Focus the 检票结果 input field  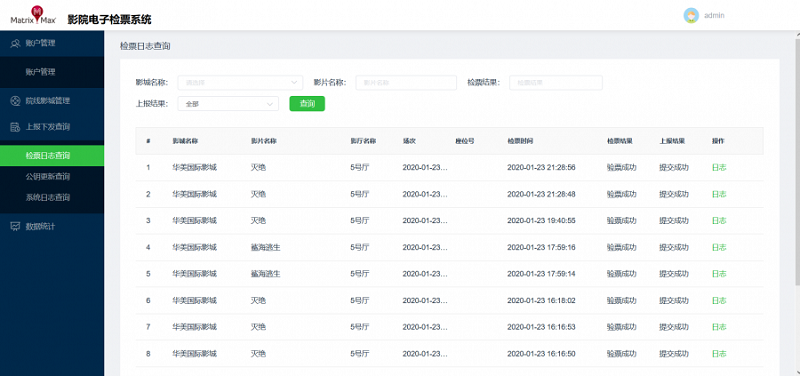(x=556, y=83)
